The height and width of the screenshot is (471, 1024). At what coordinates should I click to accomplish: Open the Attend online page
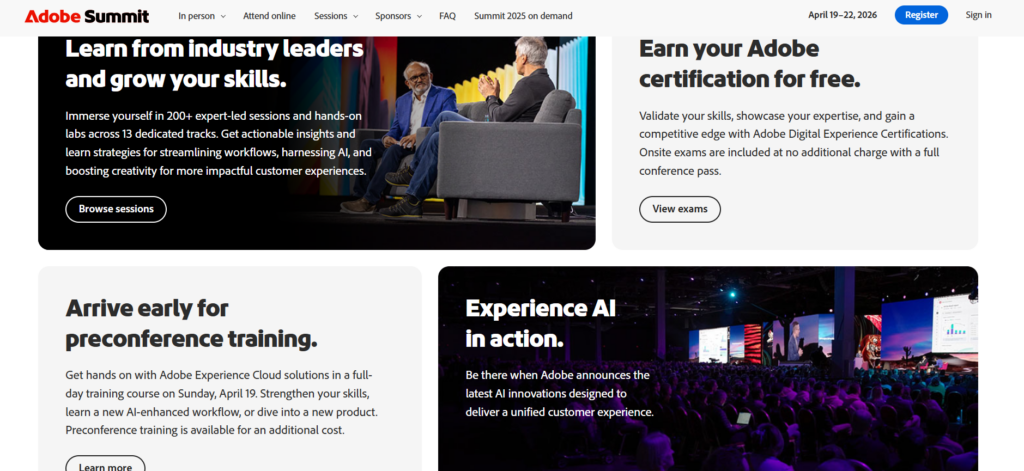click(x=269, y=16)
